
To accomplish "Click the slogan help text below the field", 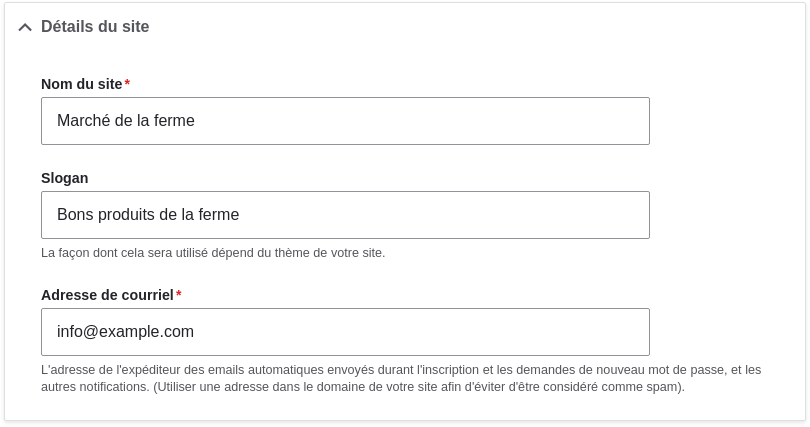I will 212,253.
